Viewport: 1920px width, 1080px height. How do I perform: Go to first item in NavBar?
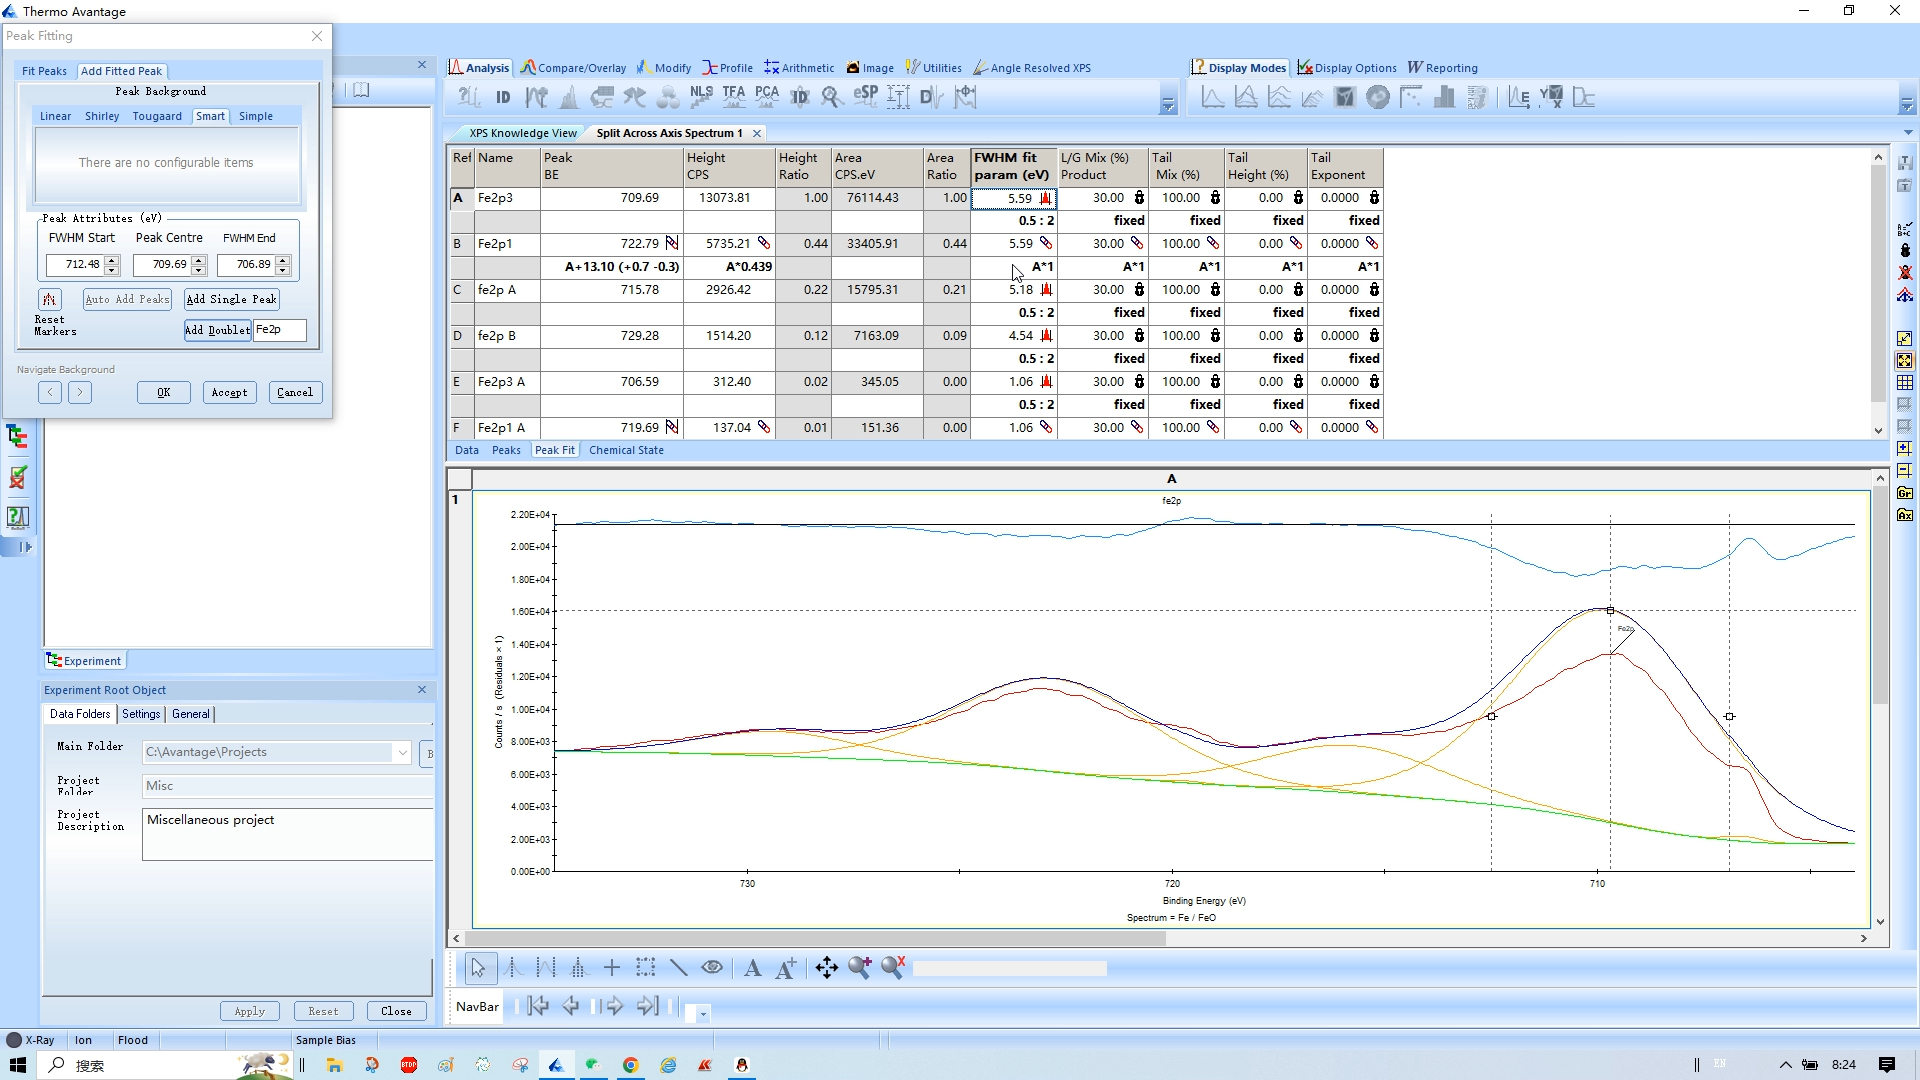click(x=538, y=1006)
